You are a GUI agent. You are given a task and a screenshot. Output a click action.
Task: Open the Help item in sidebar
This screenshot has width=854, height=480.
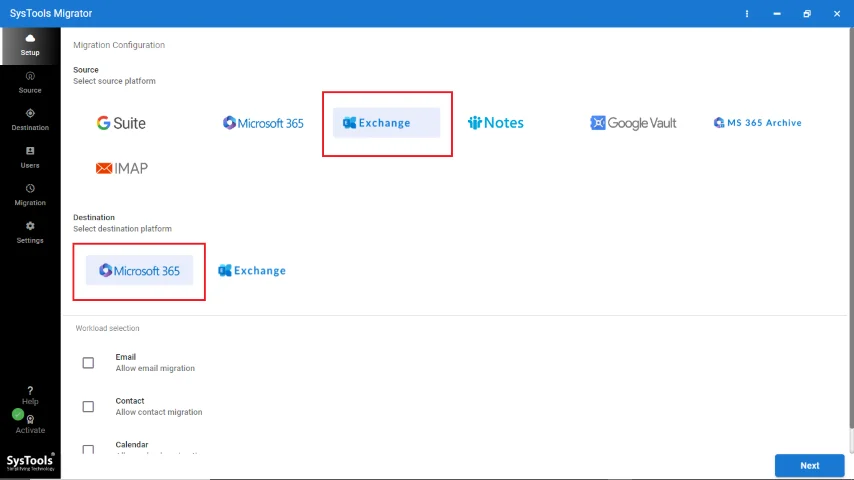(30, 396)
